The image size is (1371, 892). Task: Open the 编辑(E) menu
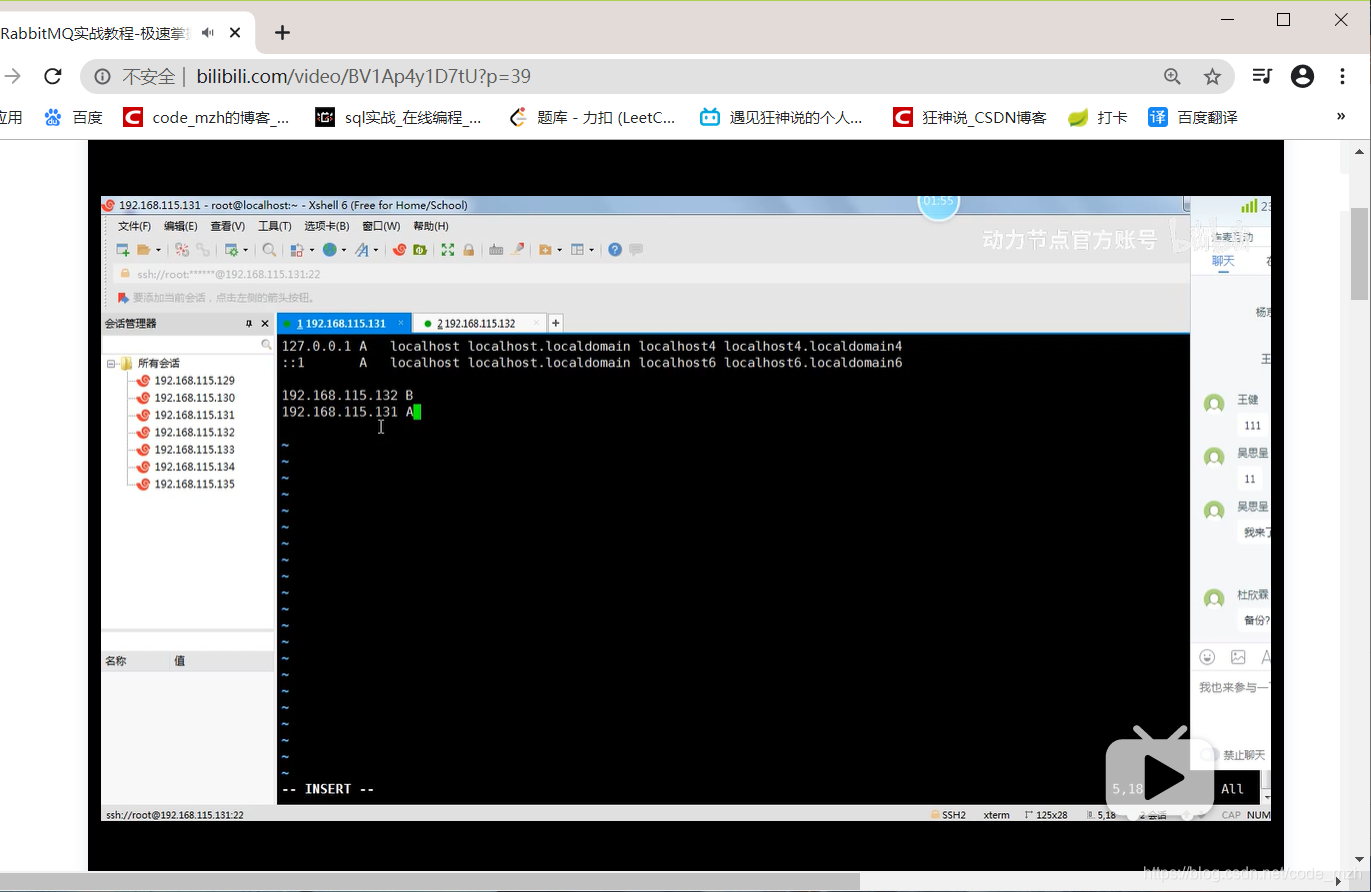point(181,227)
